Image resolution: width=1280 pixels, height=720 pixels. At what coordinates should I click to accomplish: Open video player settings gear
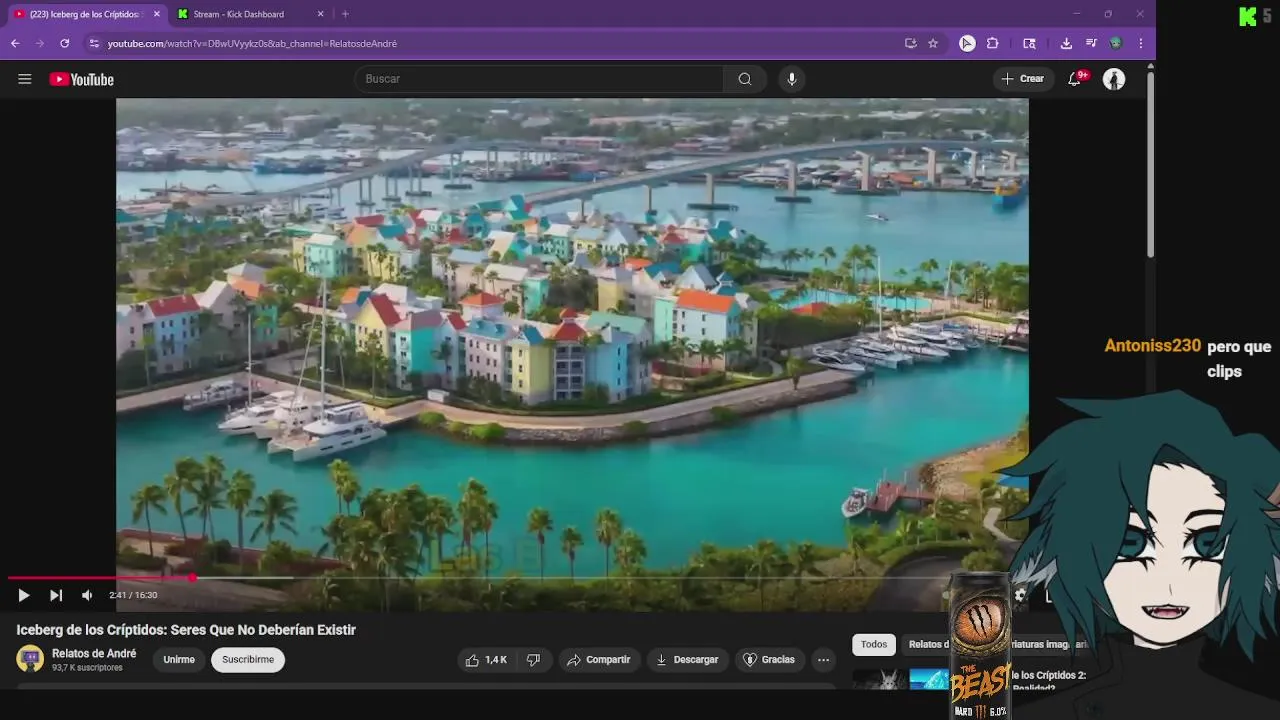(1019, 595)
